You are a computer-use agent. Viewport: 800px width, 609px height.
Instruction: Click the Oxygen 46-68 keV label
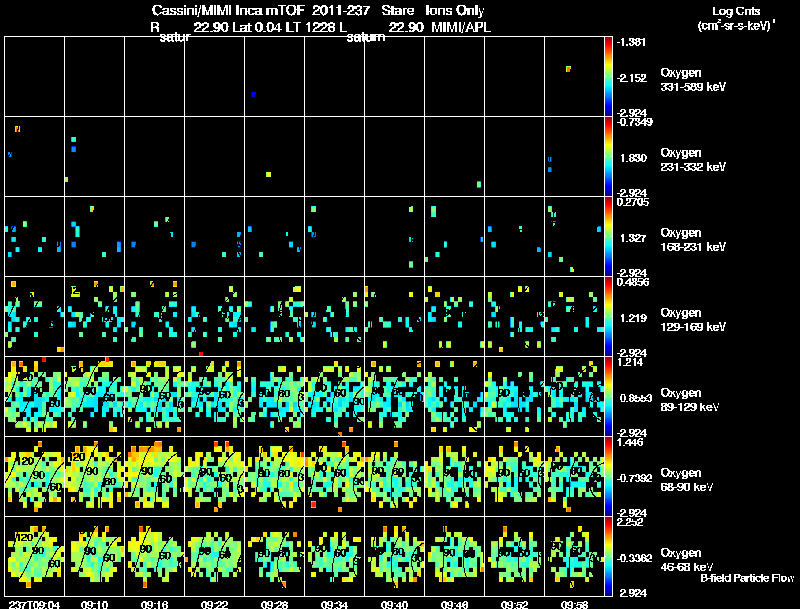point(687,560)
